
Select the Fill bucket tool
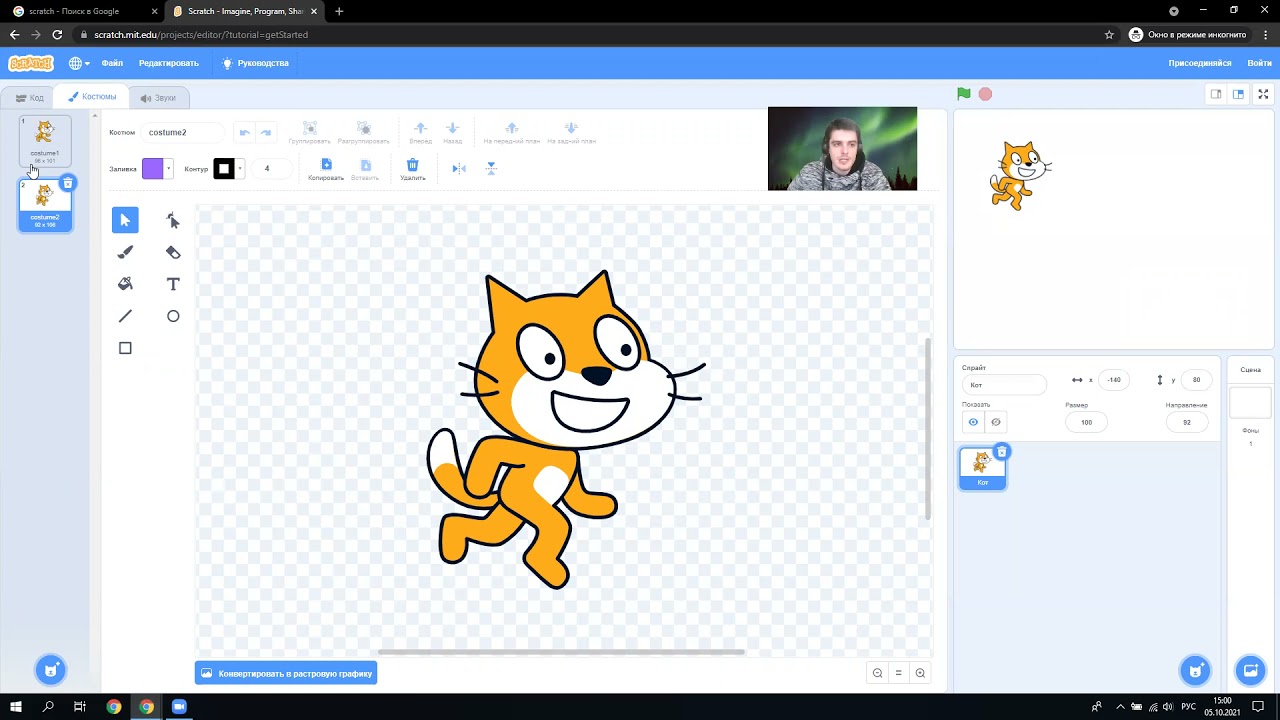(125, 284)
